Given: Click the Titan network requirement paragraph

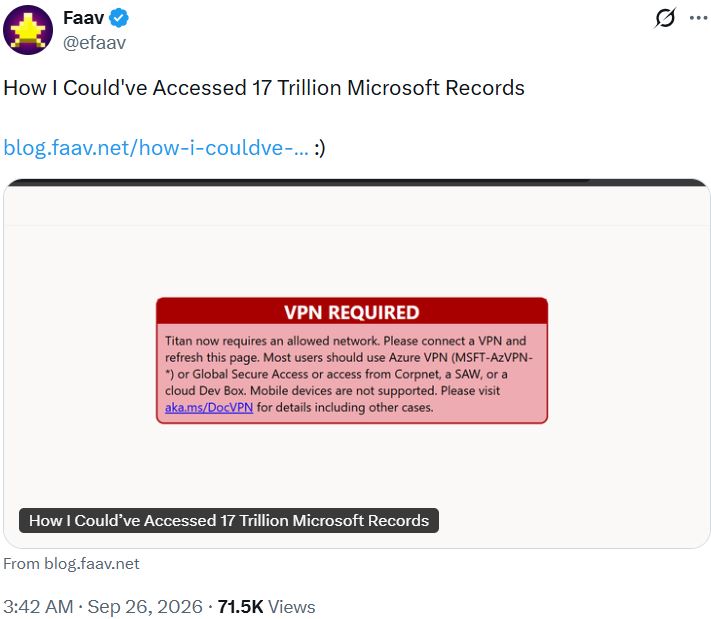Looking at the screenshot, I should (349, 374).
